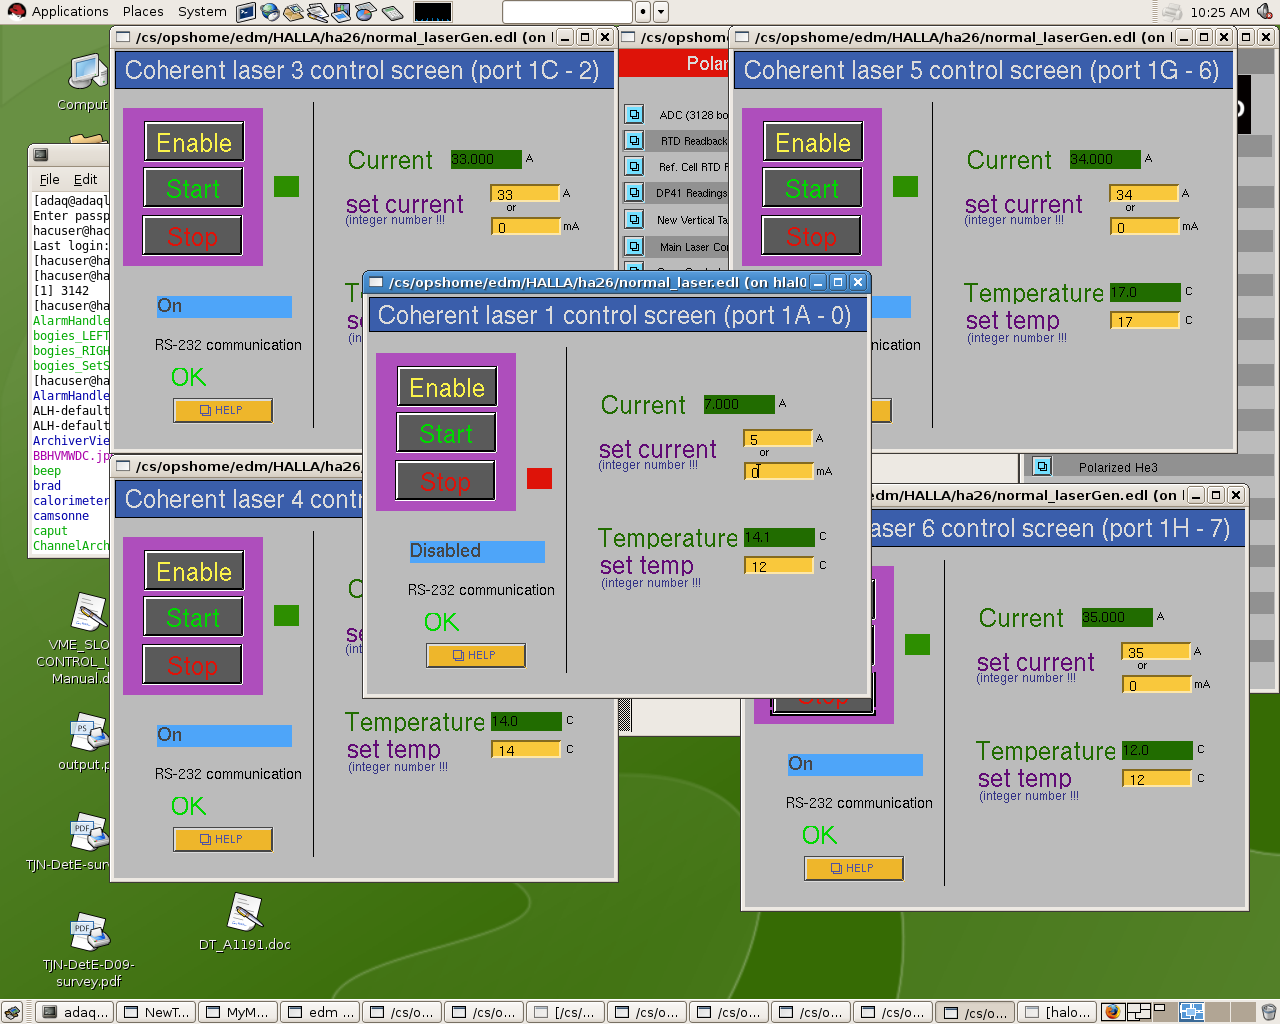Open HELP in Coherent laser 1 screen
Screen dimensions: 1280x1024
[x=476, y=655]
